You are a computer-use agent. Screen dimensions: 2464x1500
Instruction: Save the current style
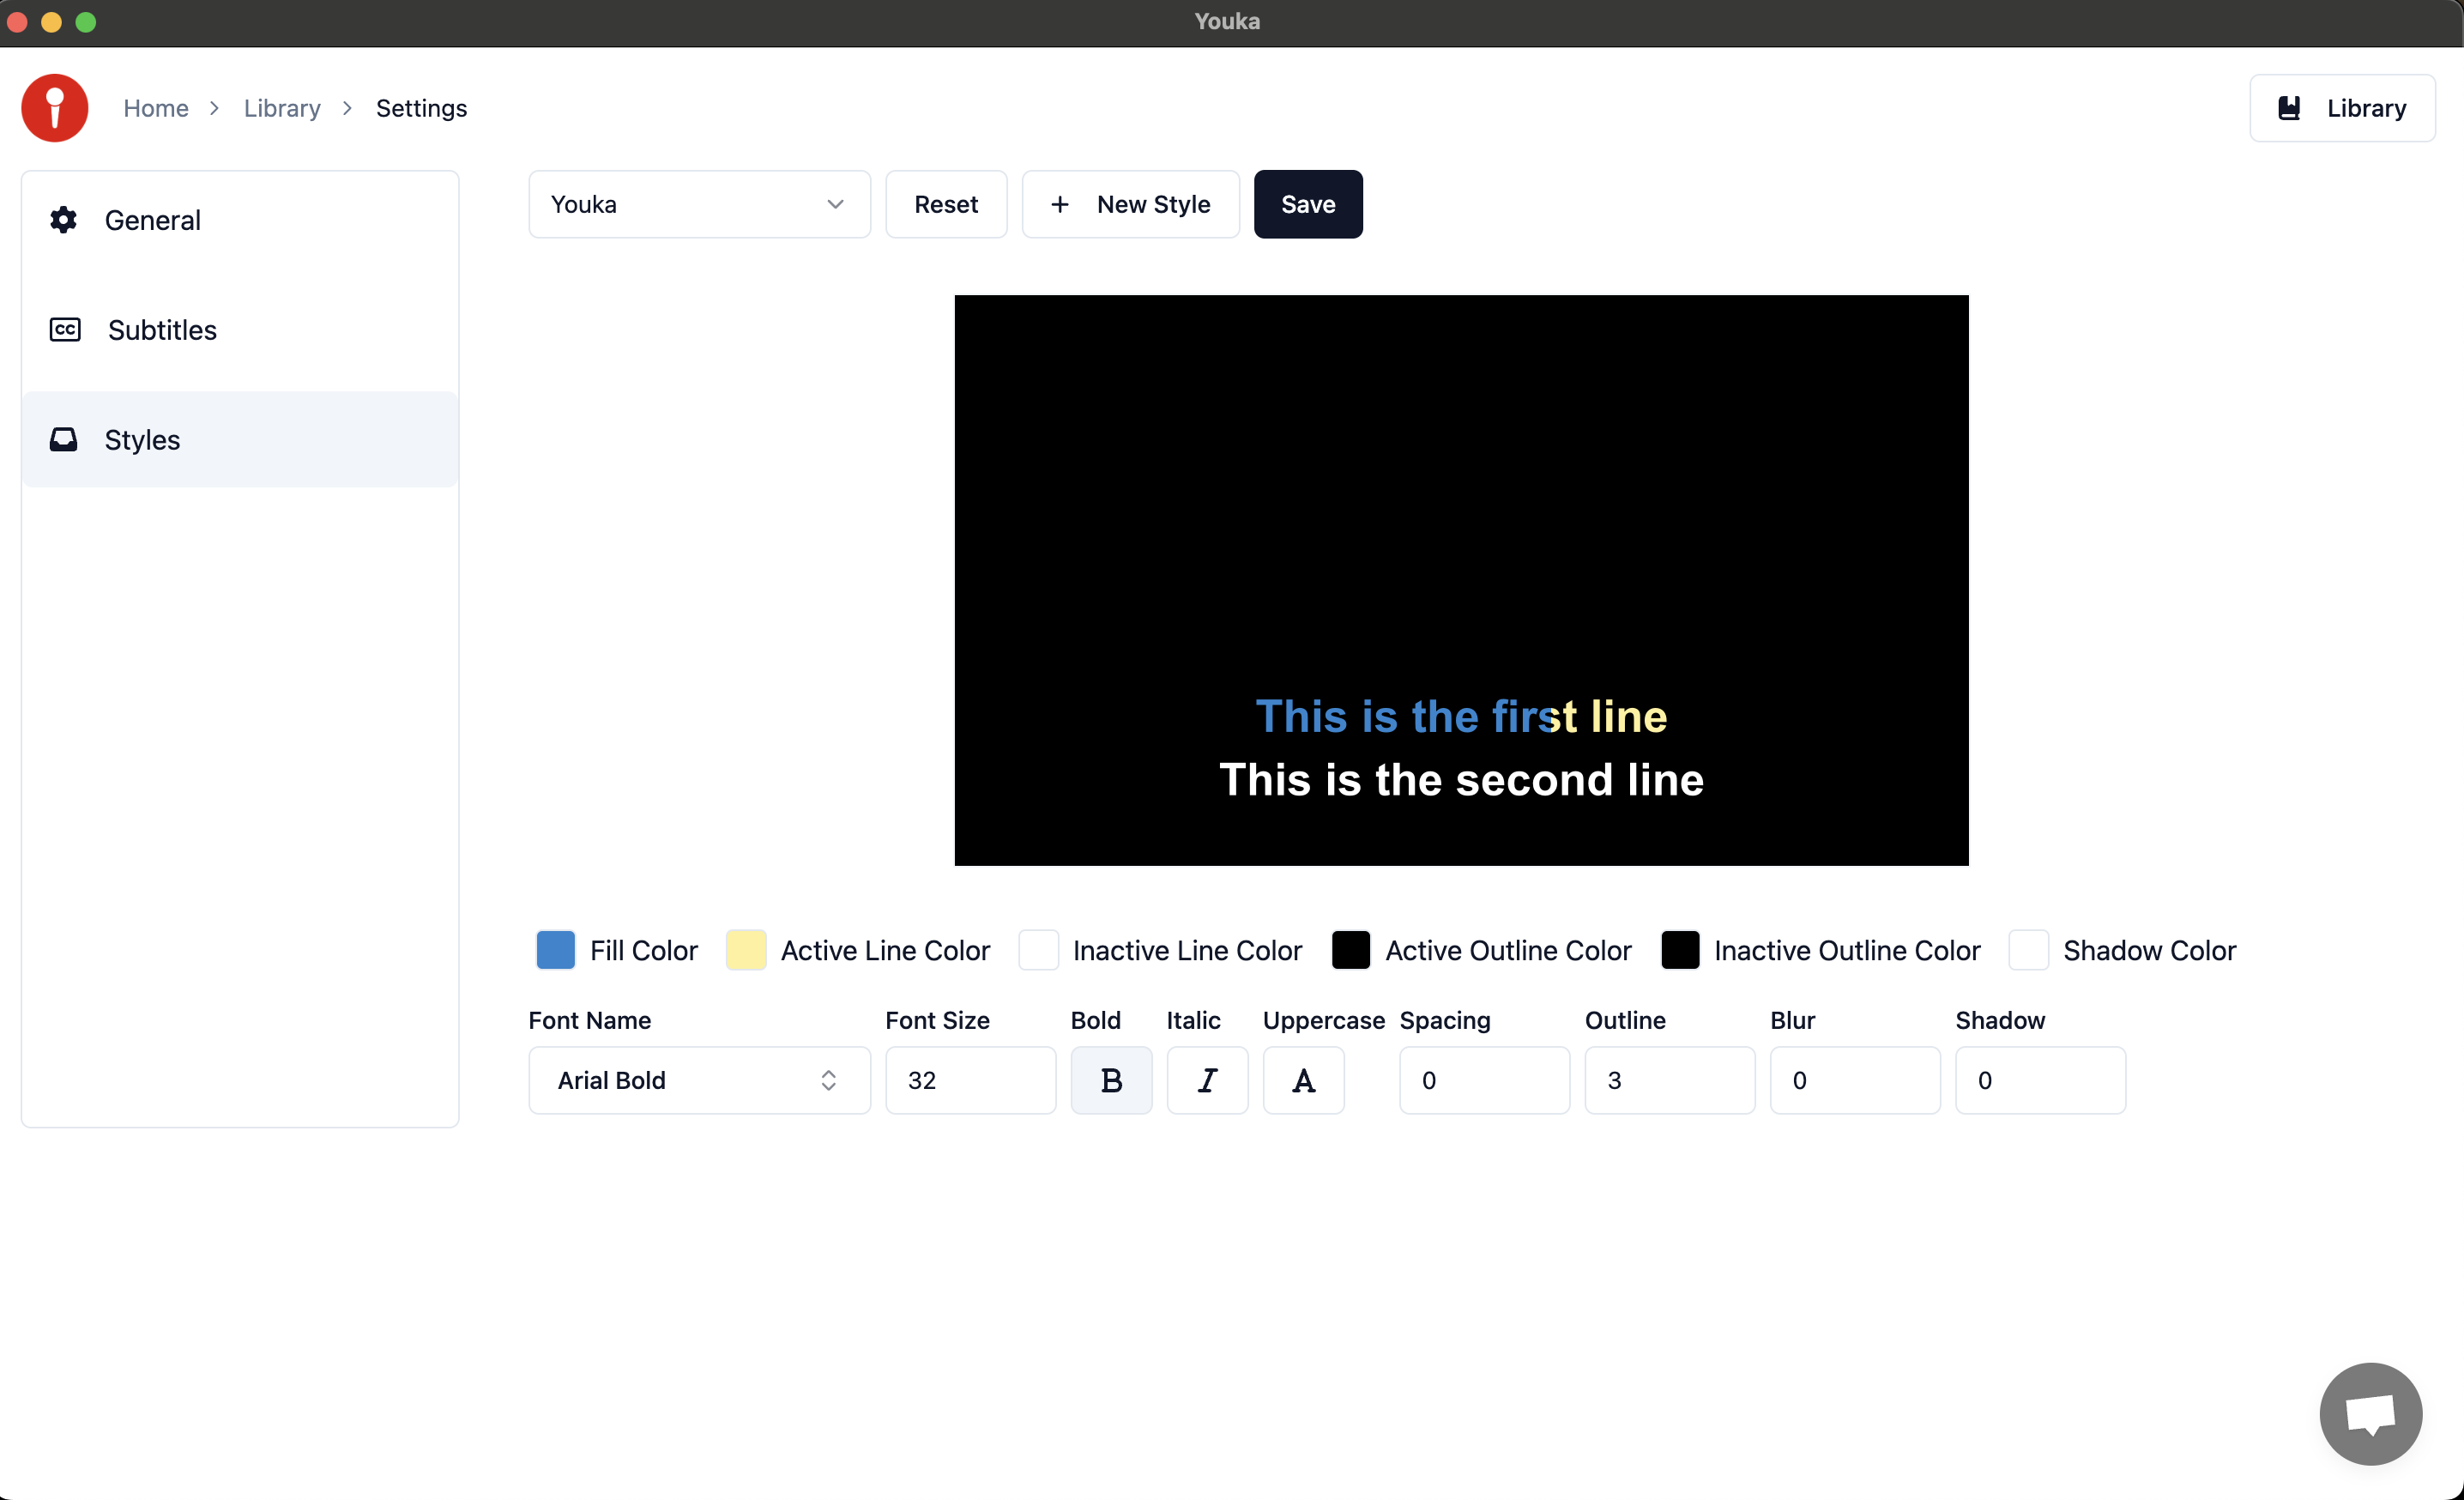coord(1308,204)
